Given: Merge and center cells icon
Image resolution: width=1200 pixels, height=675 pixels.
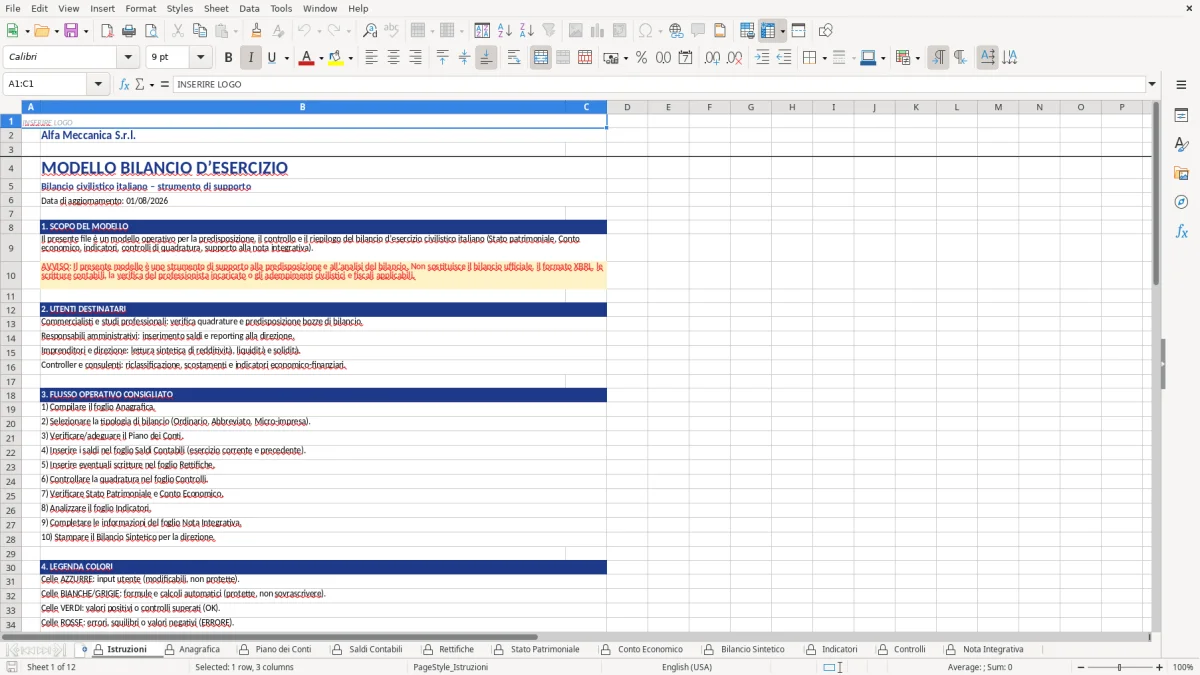Looking at the screenshot, I should click(x=540, y=58).
